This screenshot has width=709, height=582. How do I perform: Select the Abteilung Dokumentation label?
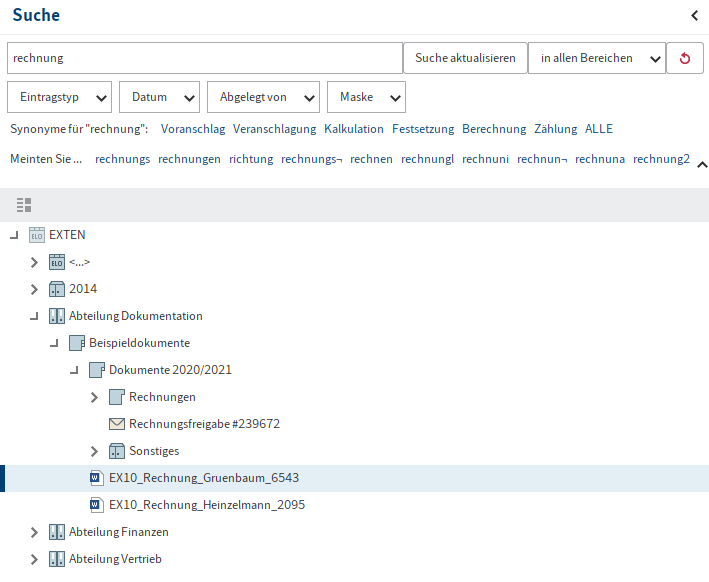136,316
